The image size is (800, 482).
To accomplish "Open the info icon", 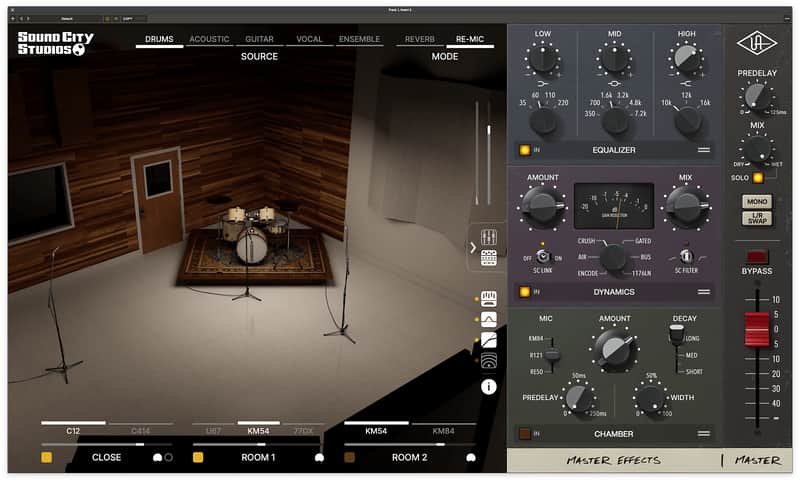I will pos(489,387).
